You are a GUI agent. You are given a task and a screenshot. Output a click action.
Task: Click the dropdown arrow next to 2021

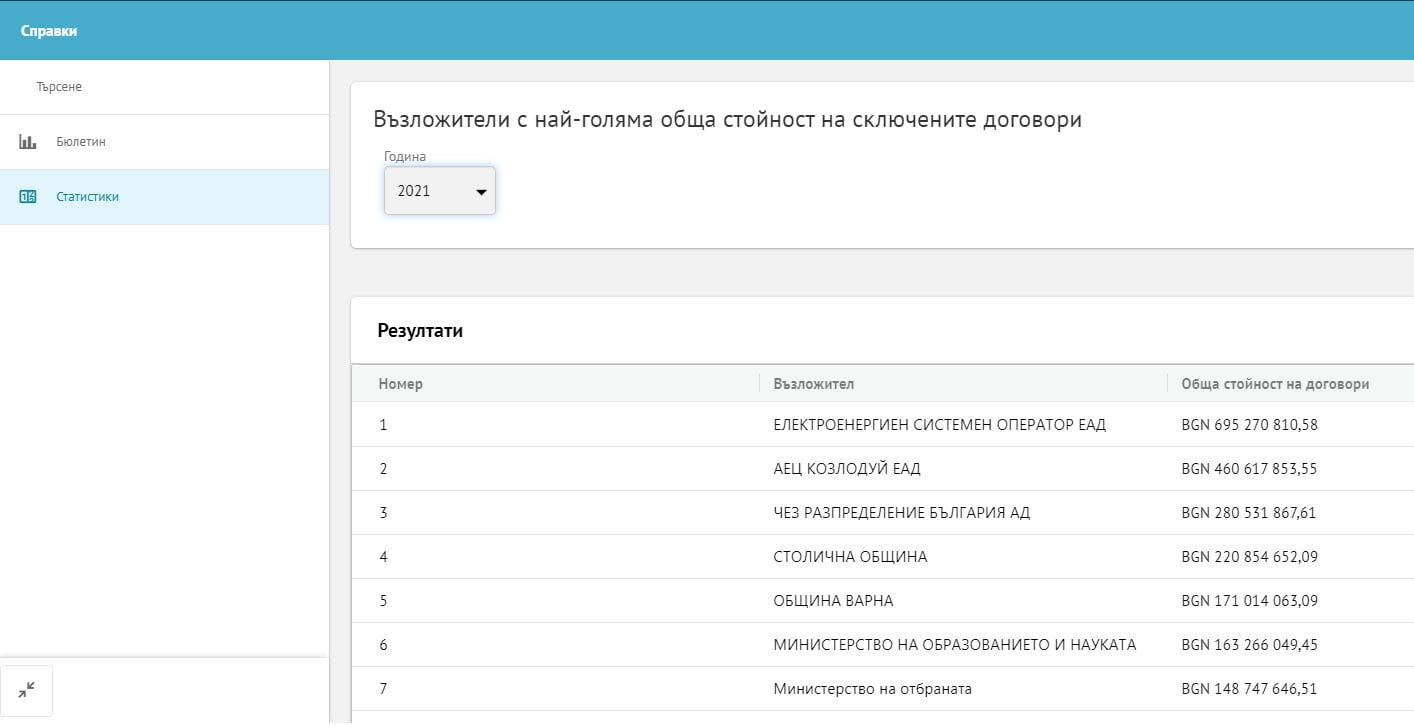point(481,191)
